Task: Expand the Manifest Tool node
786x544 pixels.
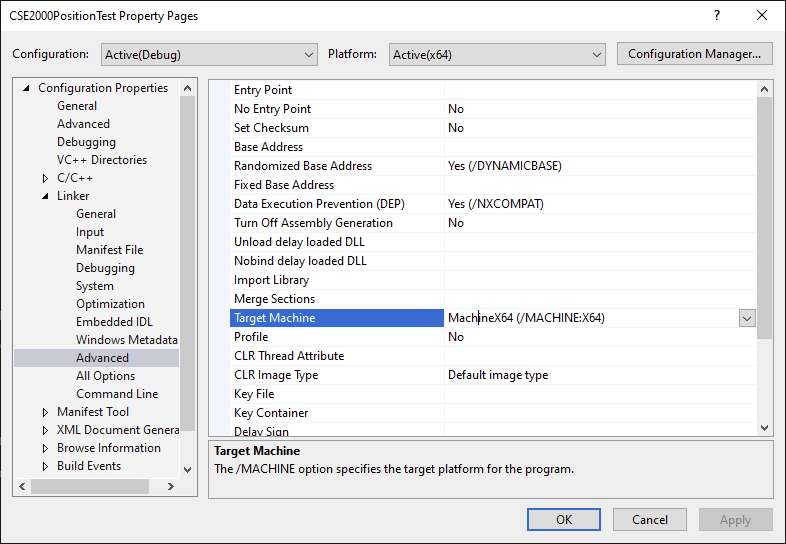Action: coord(45,412)
